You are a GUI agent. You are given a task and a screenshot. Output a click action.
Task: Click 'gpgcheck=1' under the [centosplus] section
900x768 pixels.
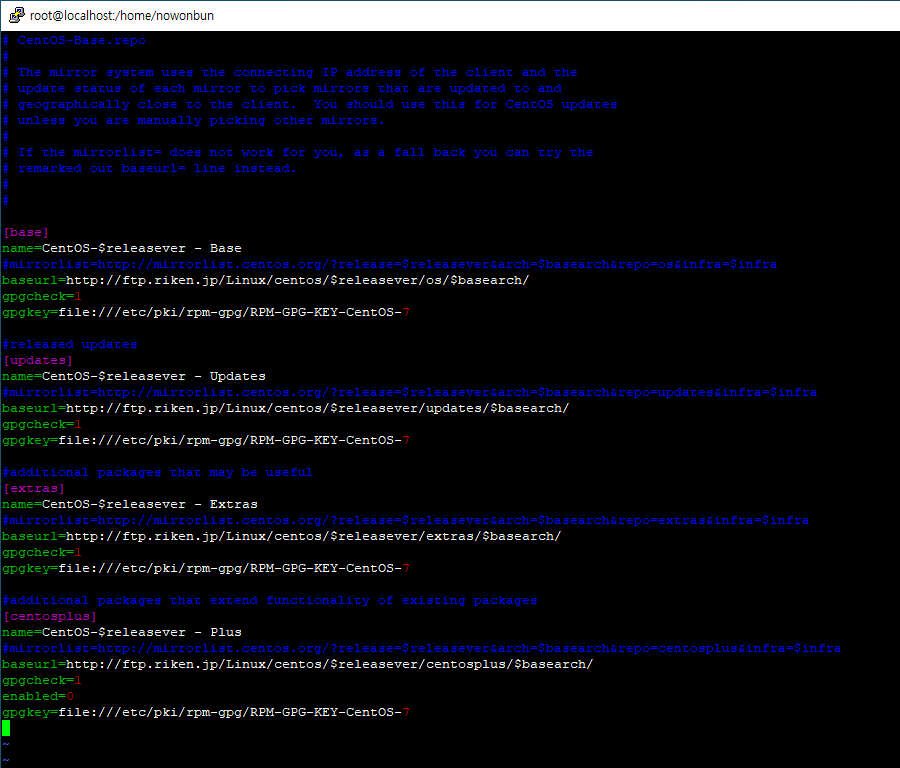tap(42, 681)
